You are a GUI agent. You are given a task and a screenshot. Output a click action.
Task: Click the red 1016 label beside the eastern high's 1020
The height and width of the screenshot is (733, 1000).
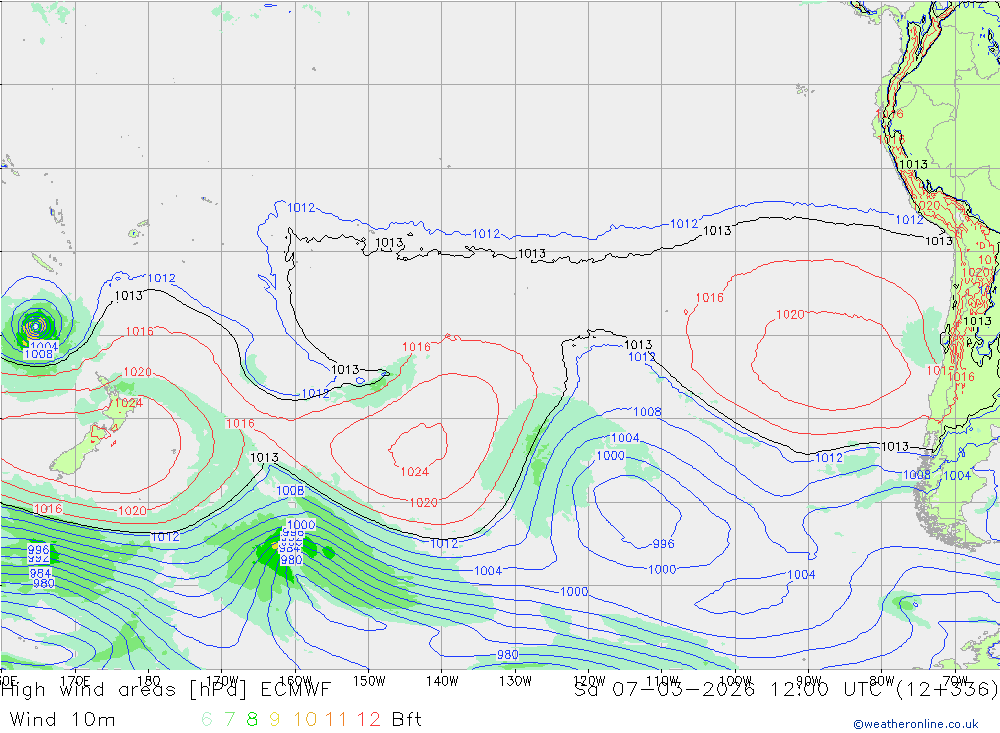pyautogui.click(x=709, y=298)
